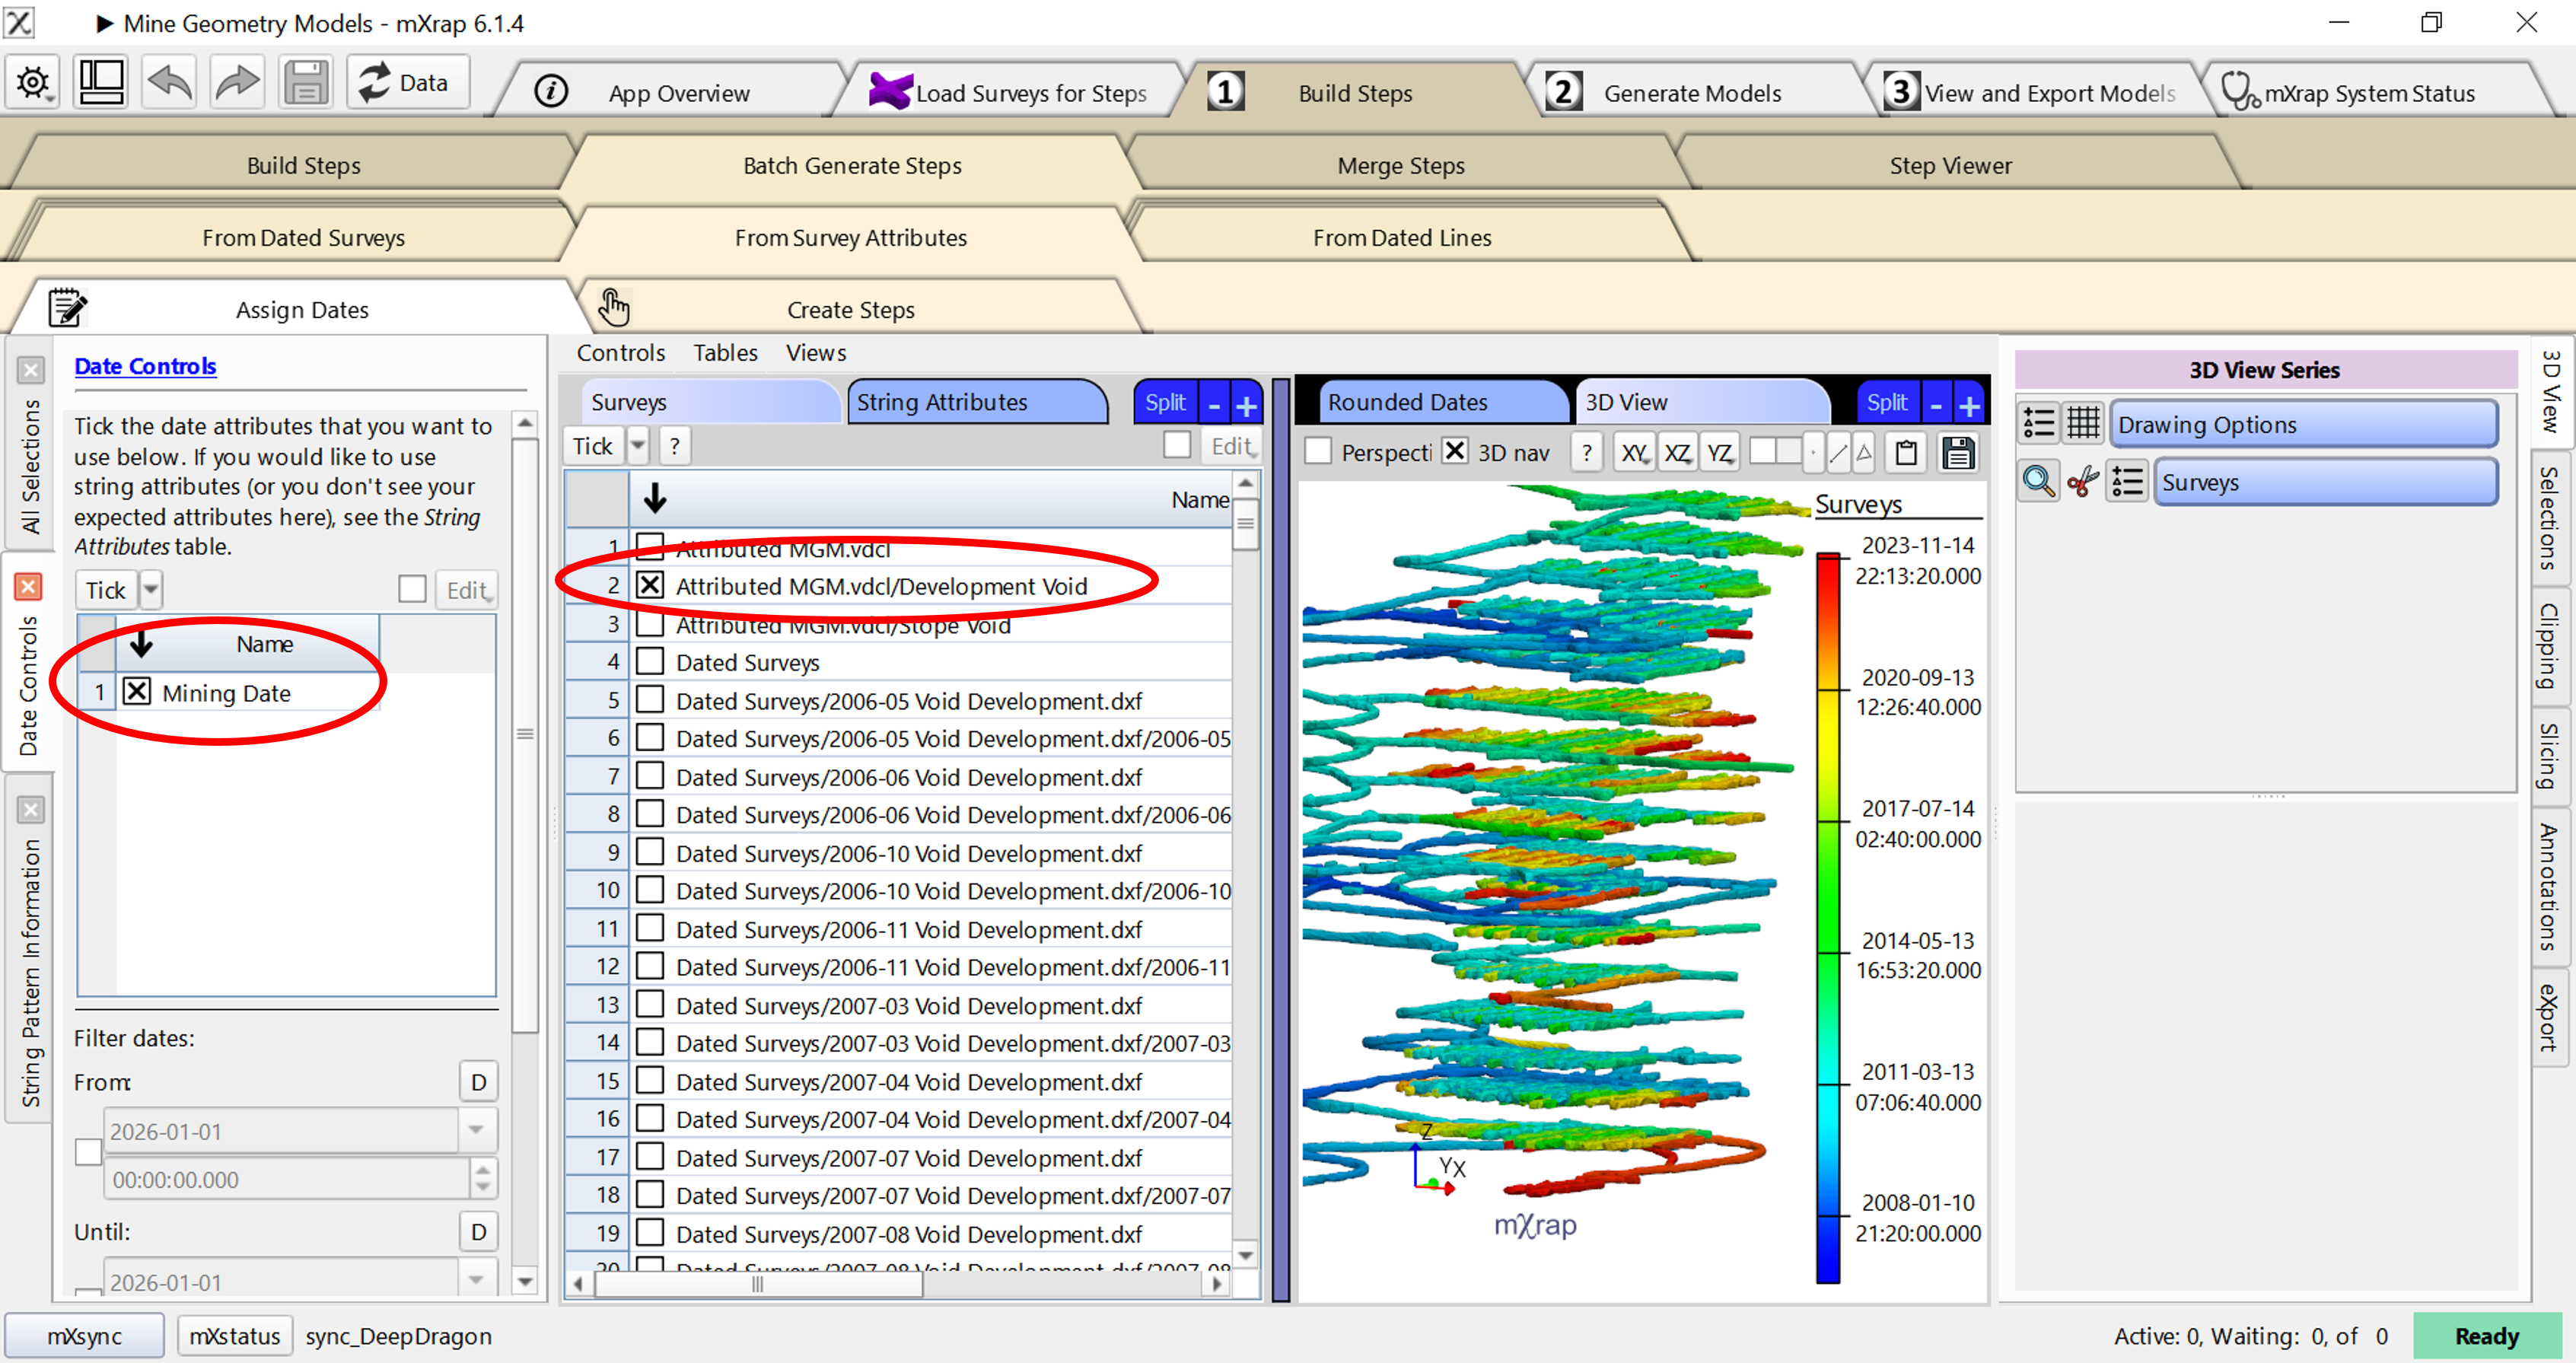Go to the From Dated Lines tab
The height and width of the screenshot is (1363, 2576).
[x=1401, y=238]
